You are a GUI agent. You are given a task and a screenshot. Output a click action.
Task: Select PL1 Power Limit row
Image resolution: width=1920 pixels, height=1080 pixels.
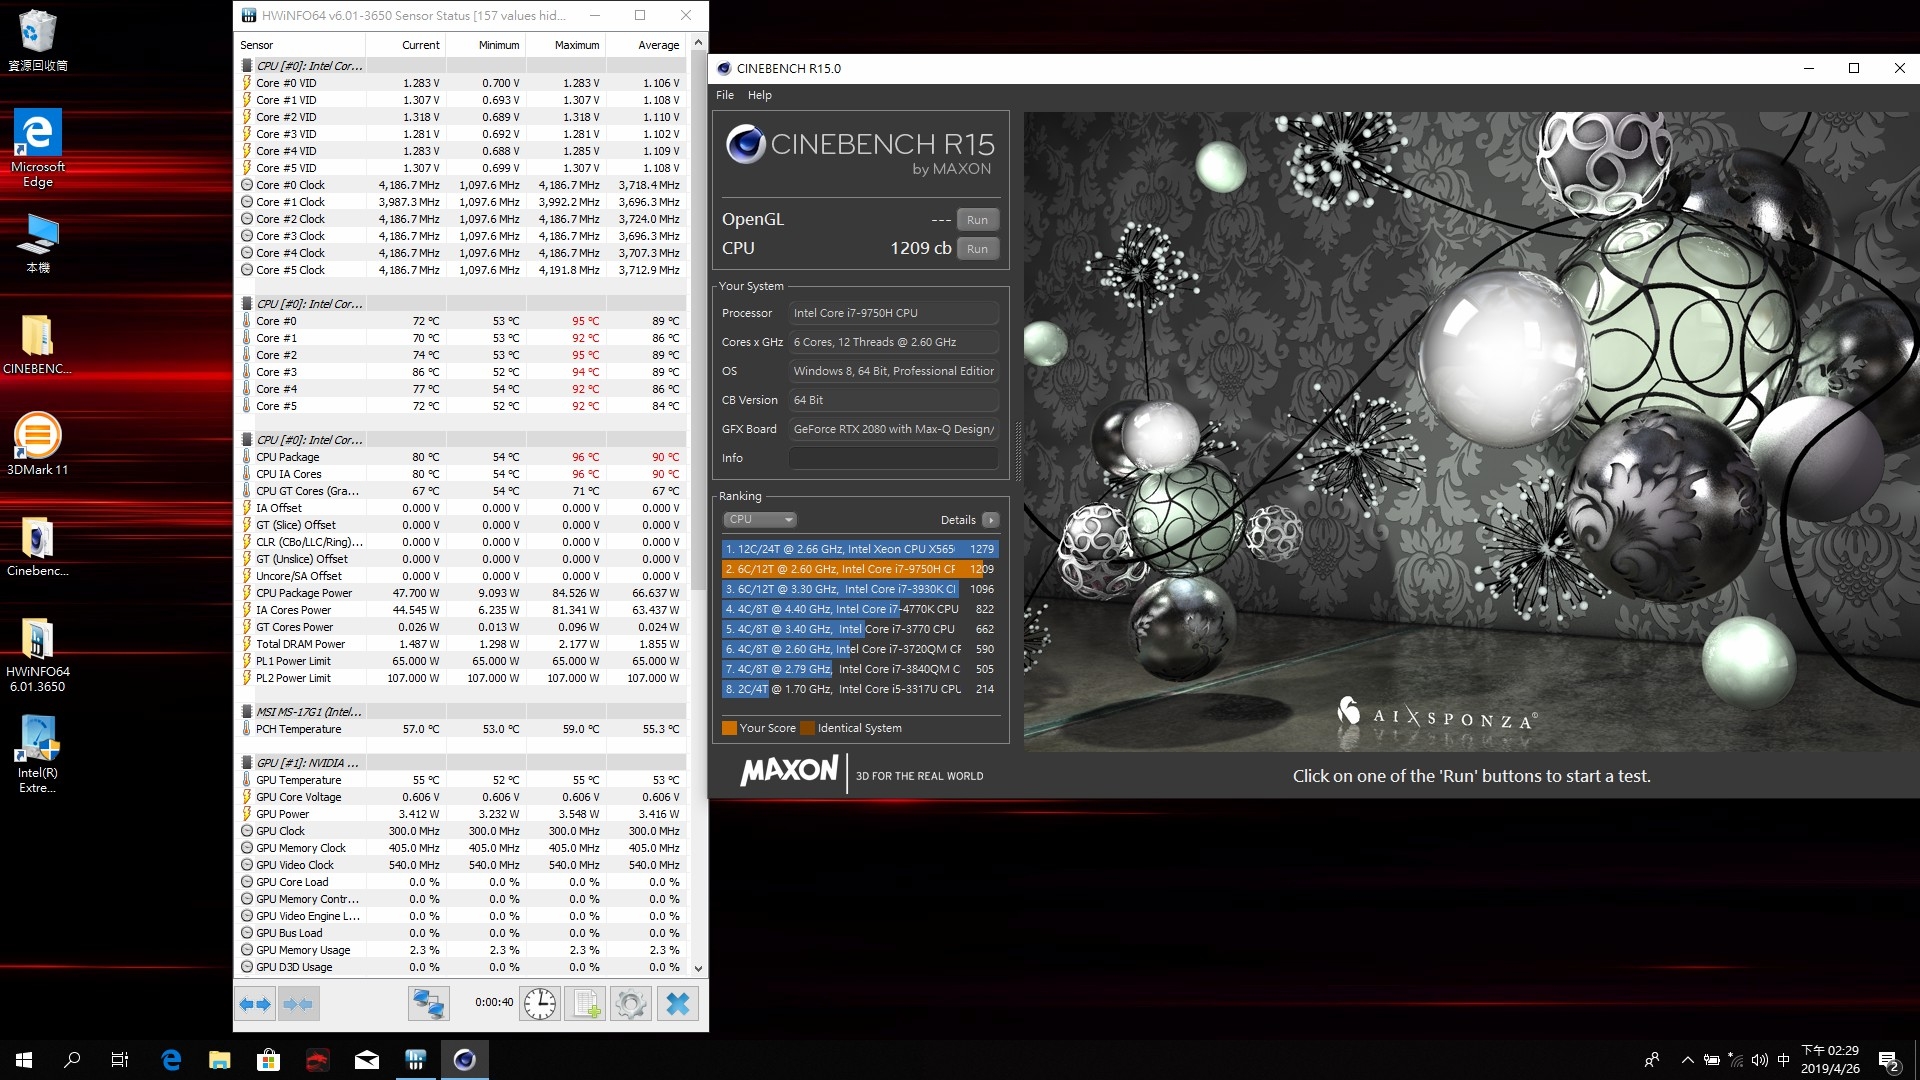coord(461,661)
